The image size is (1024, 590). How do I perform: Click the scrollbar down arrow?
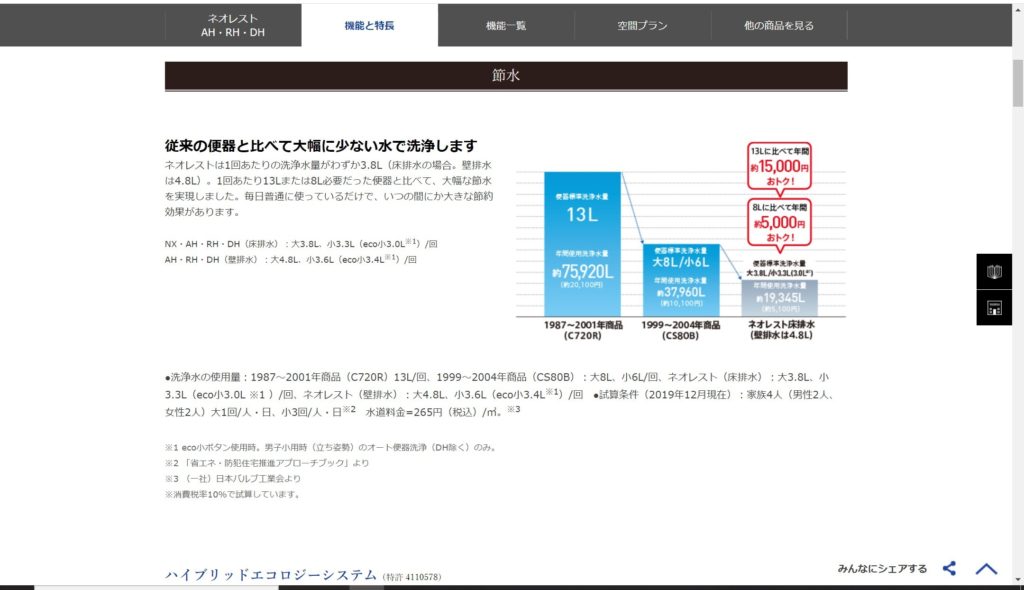[1017, 579]
